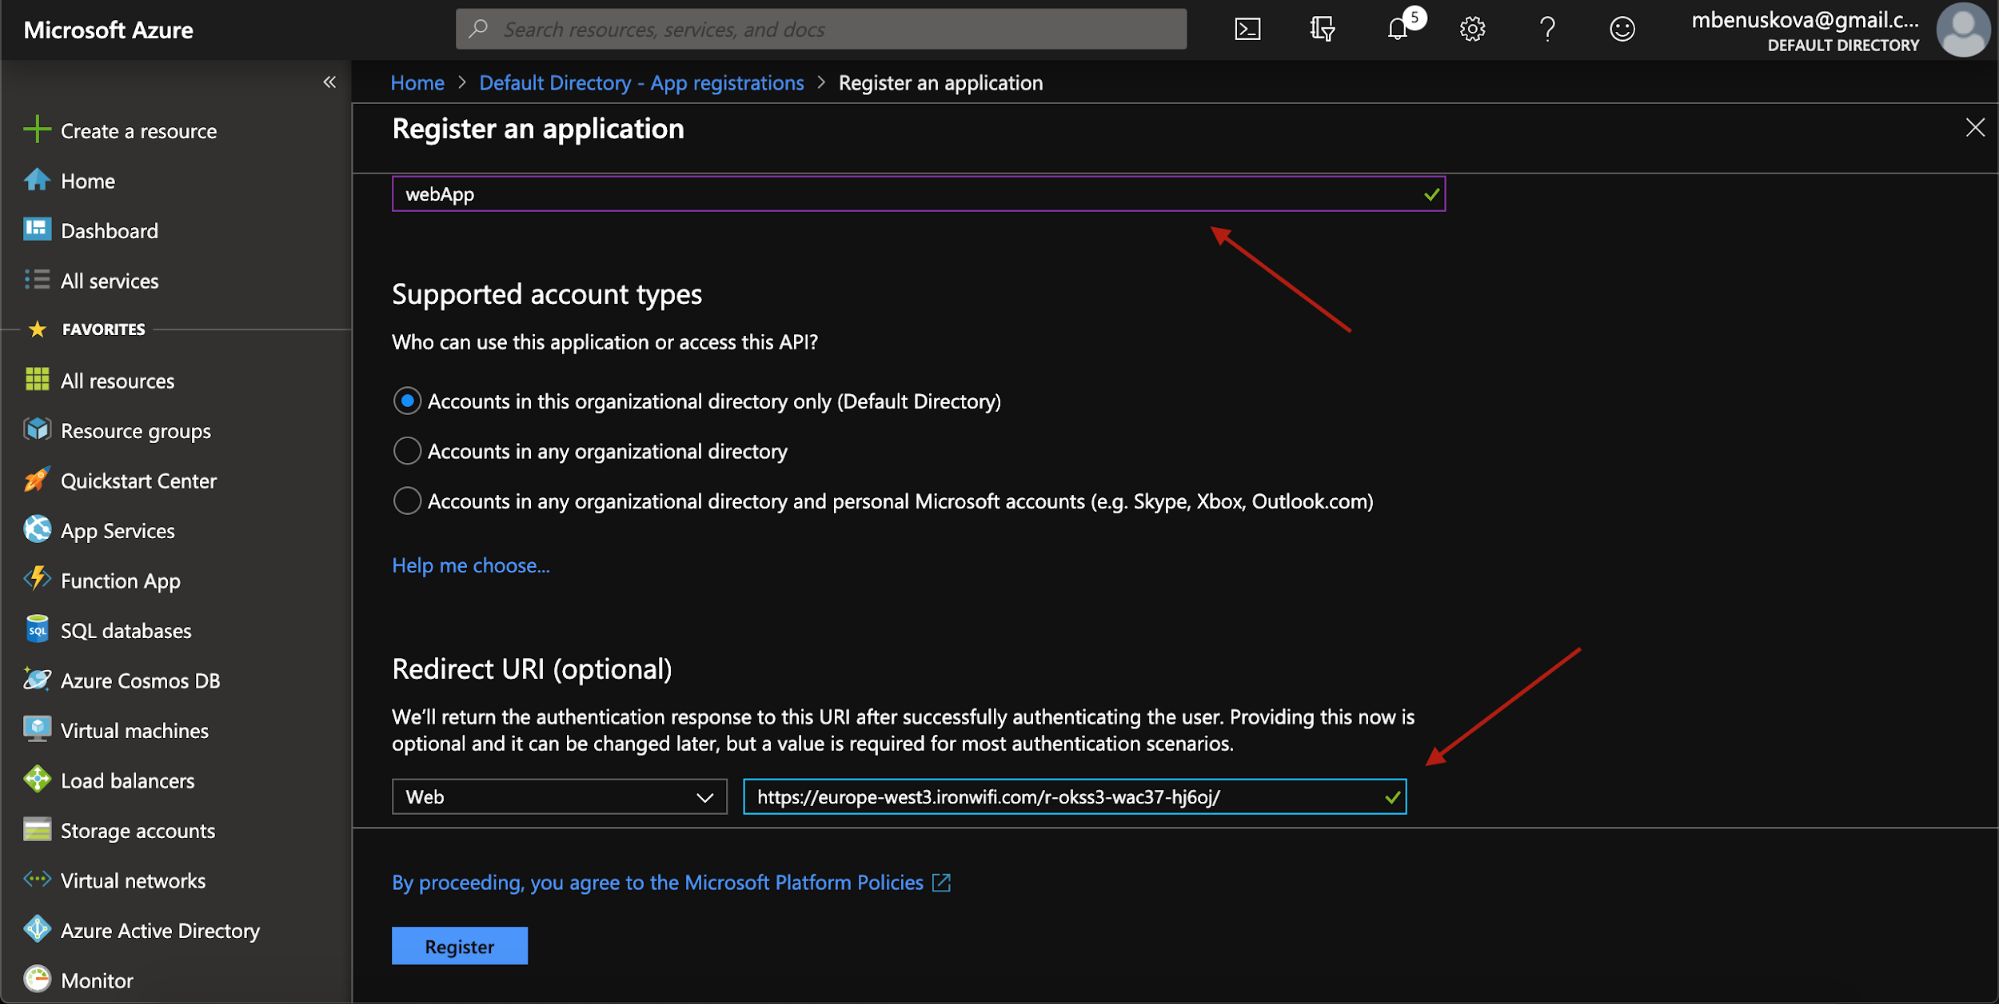This screenshot has height=1005, width=1999.
Task: Select SQL databases in sidebar
Action: click(x=126, y=630)
